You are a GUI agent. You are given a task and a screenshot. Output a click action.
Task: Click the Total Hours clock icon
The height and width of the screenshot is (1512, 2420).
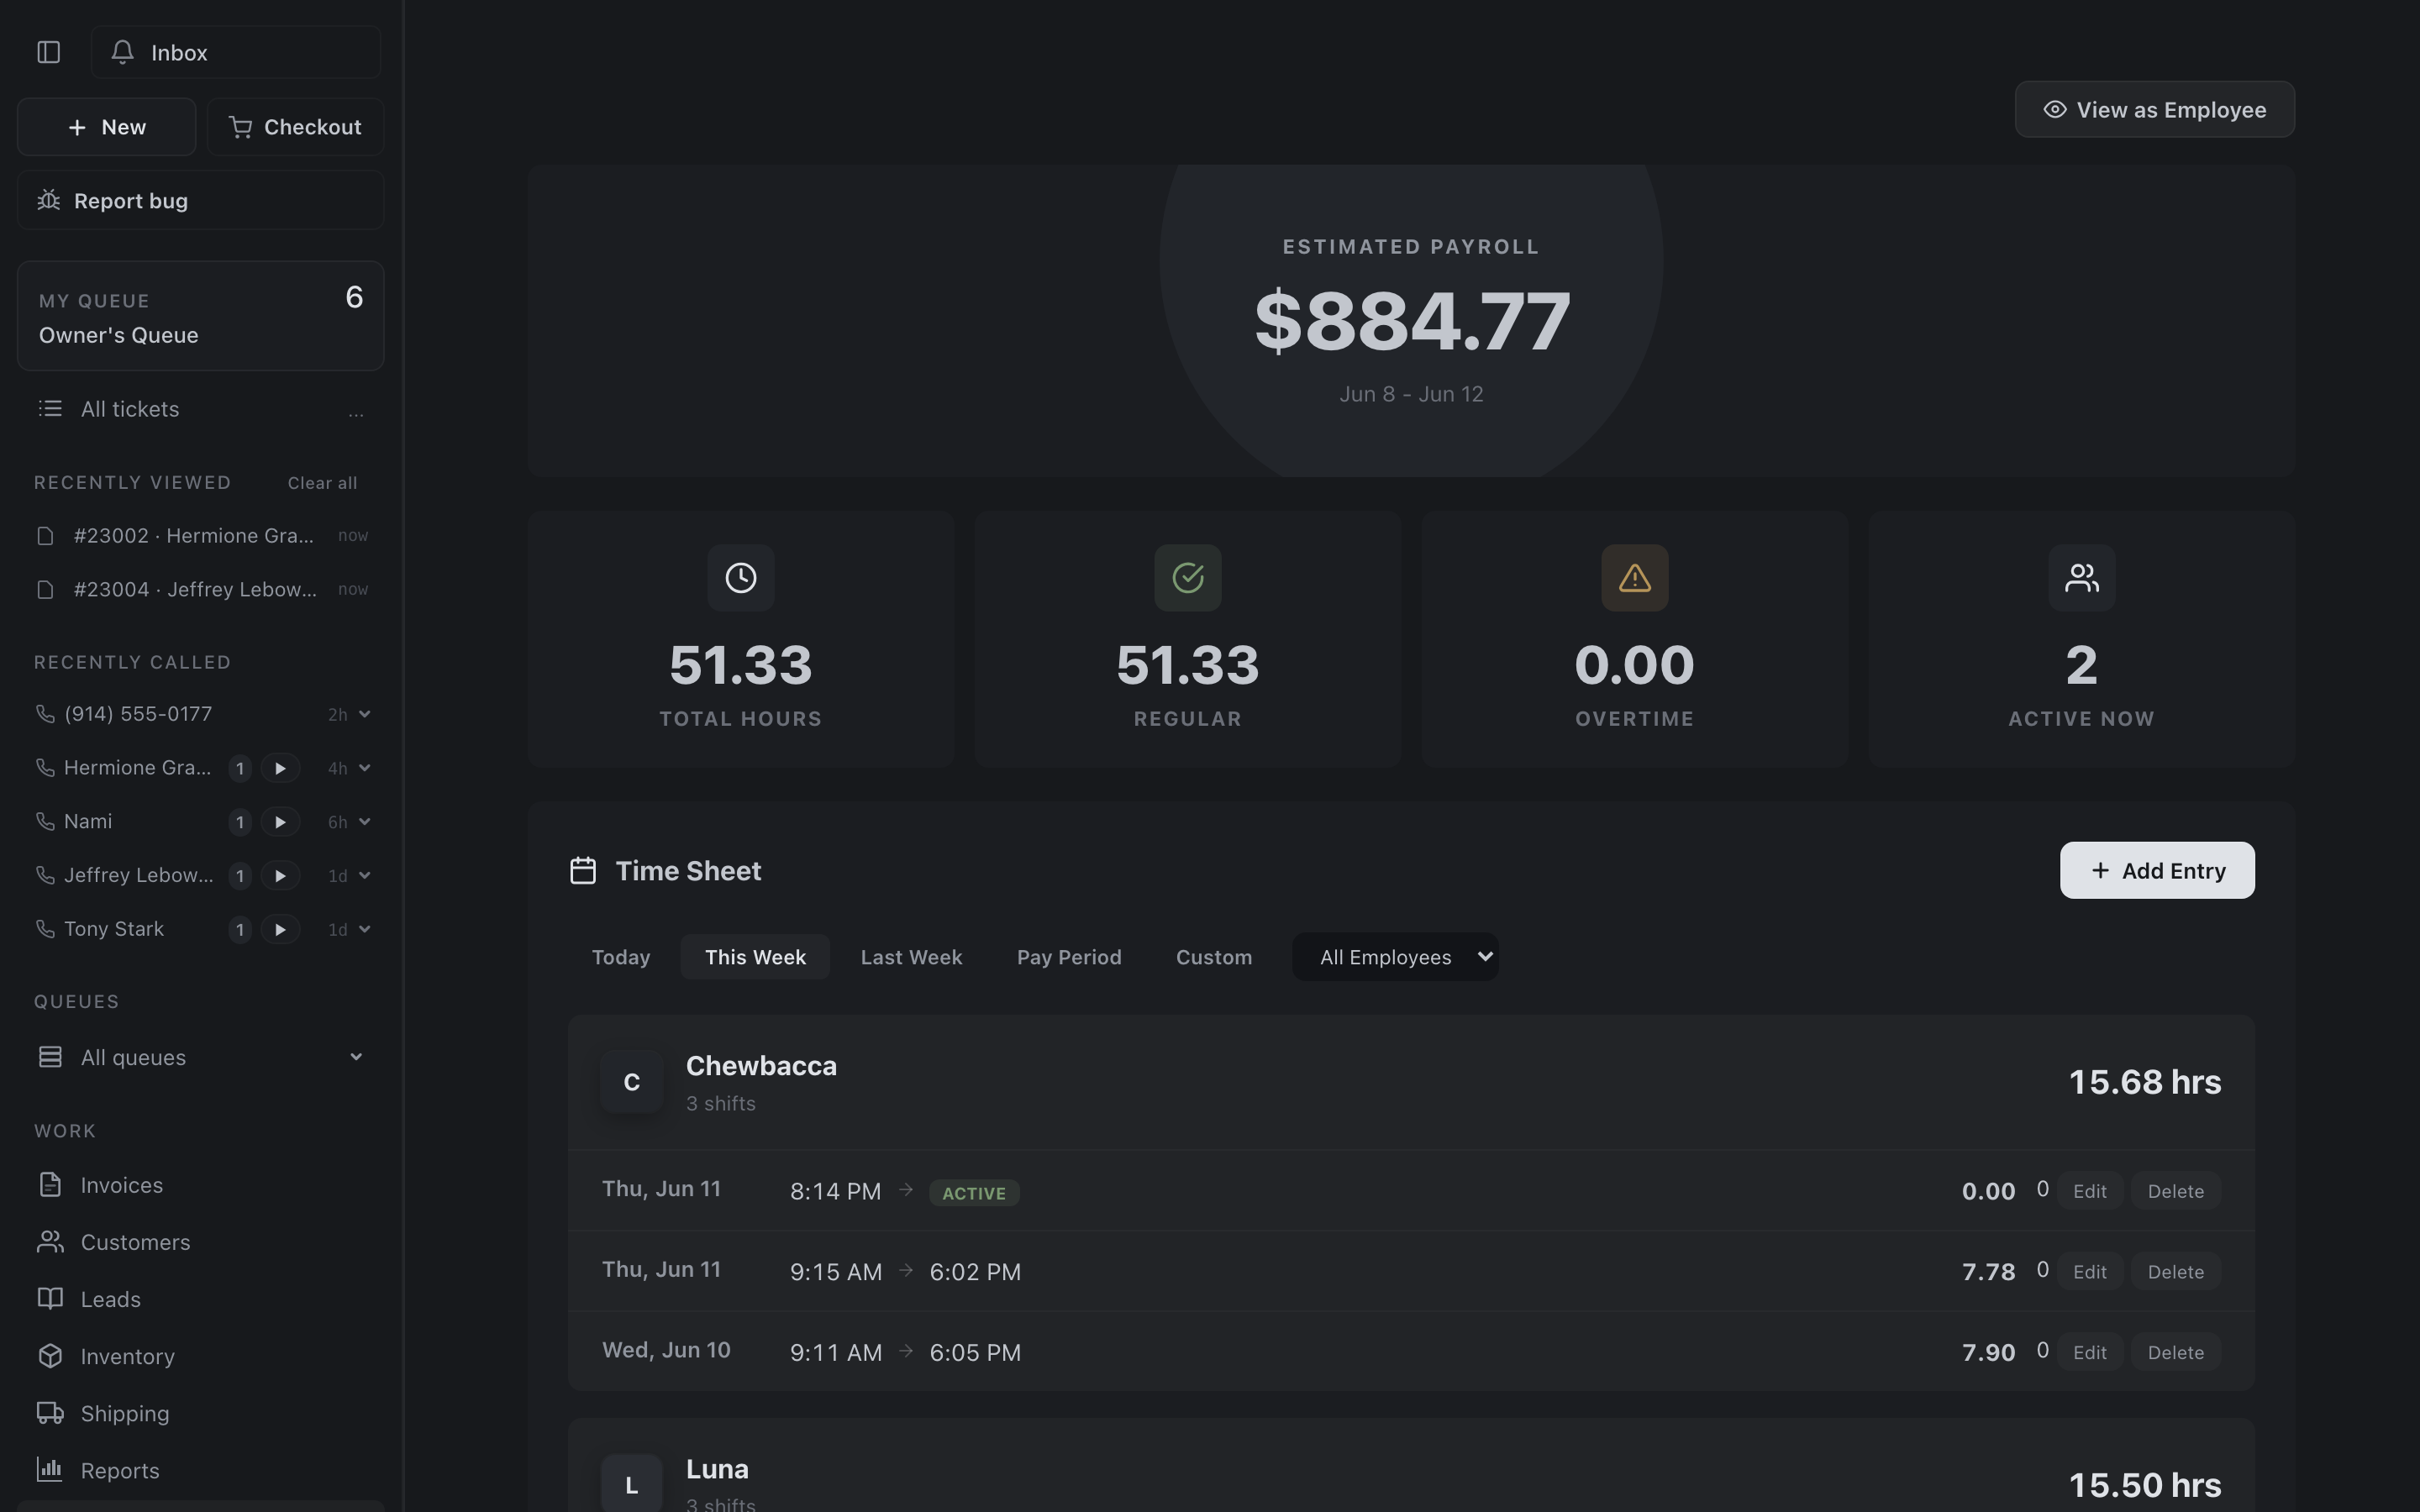(x=740, y=577)
